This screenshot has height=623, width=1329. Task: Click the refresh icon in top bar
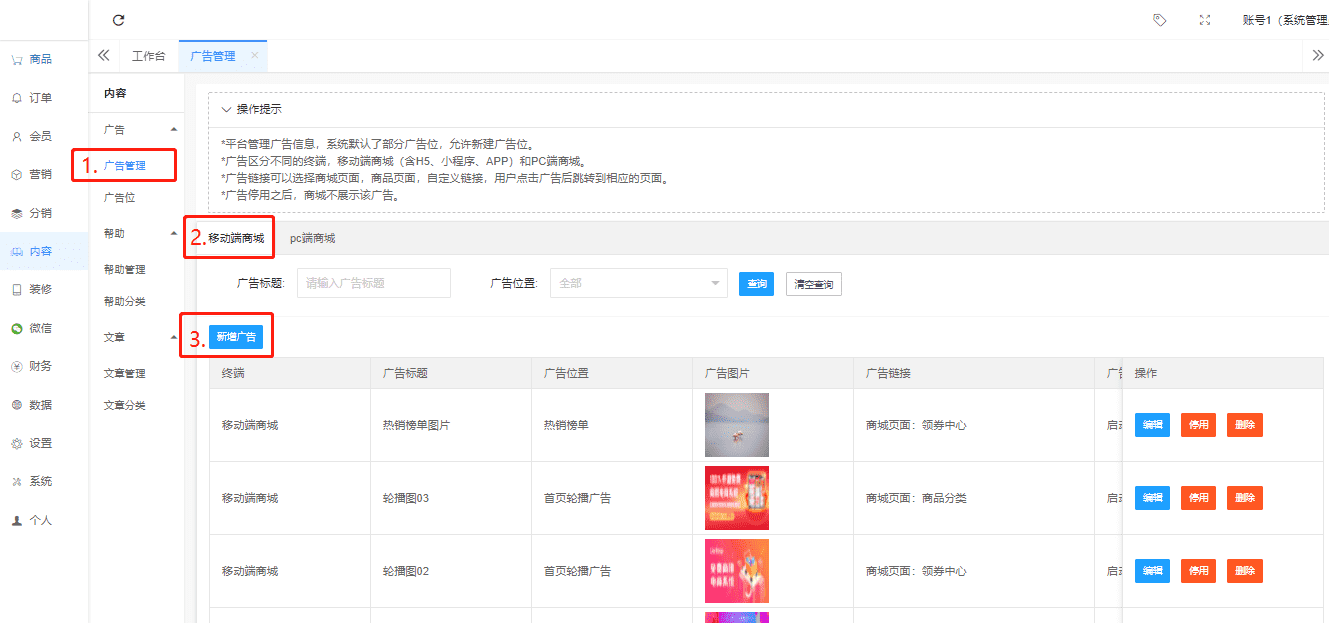point(119,20)
